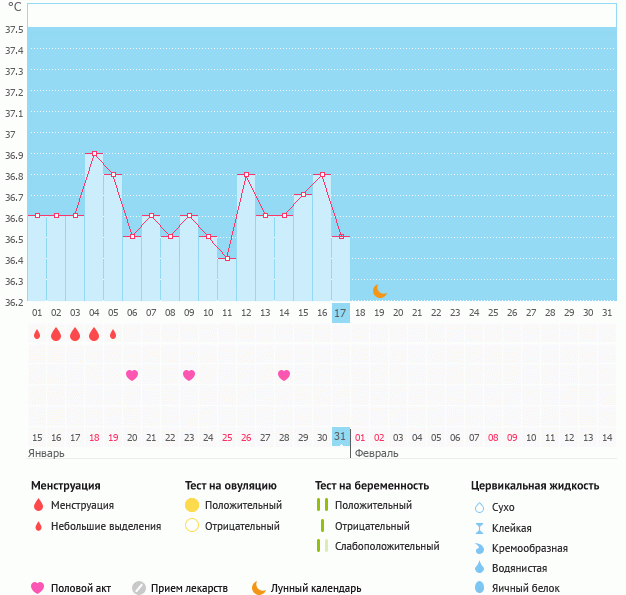Click the Яичный белок legend icon
The image size is (626, 595).
(479, 588)
